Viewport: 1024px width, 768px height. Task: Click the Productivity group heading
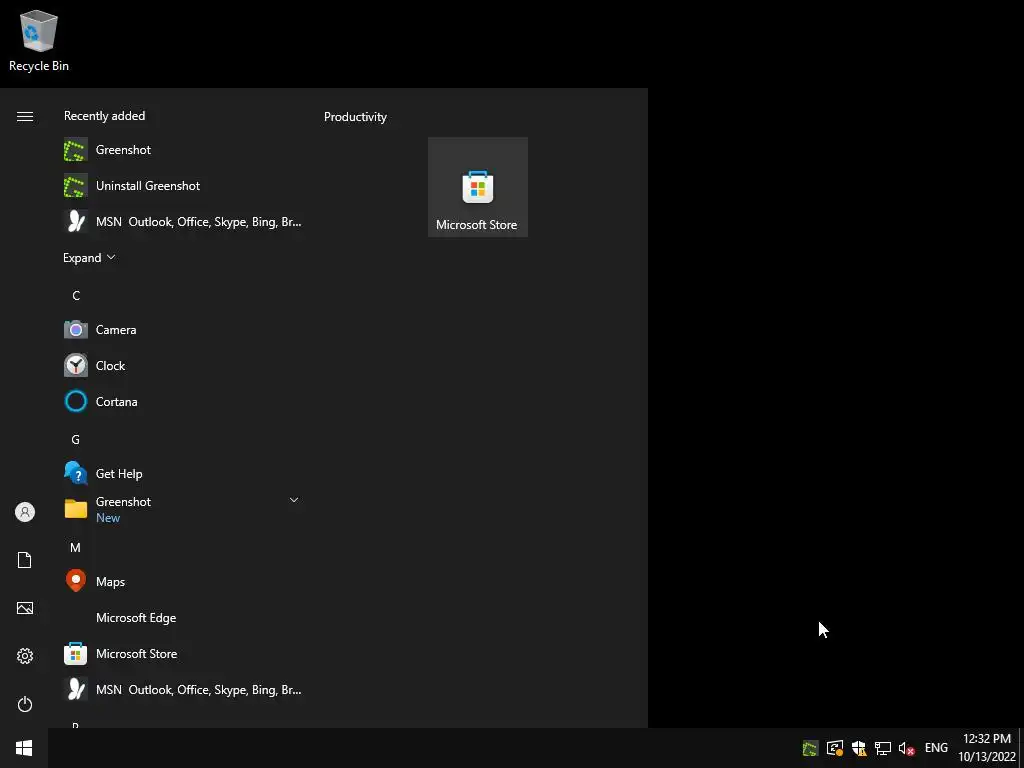355,117
